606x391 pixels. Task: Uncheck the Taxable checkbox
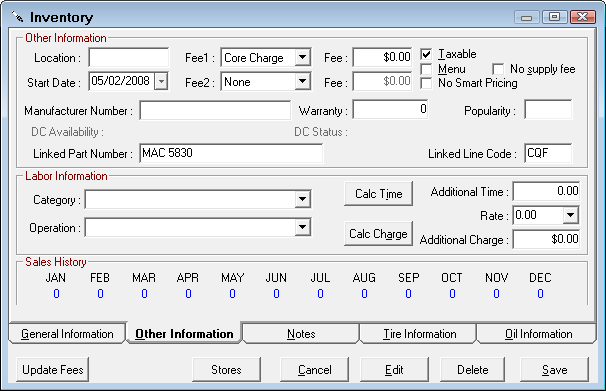426,54
